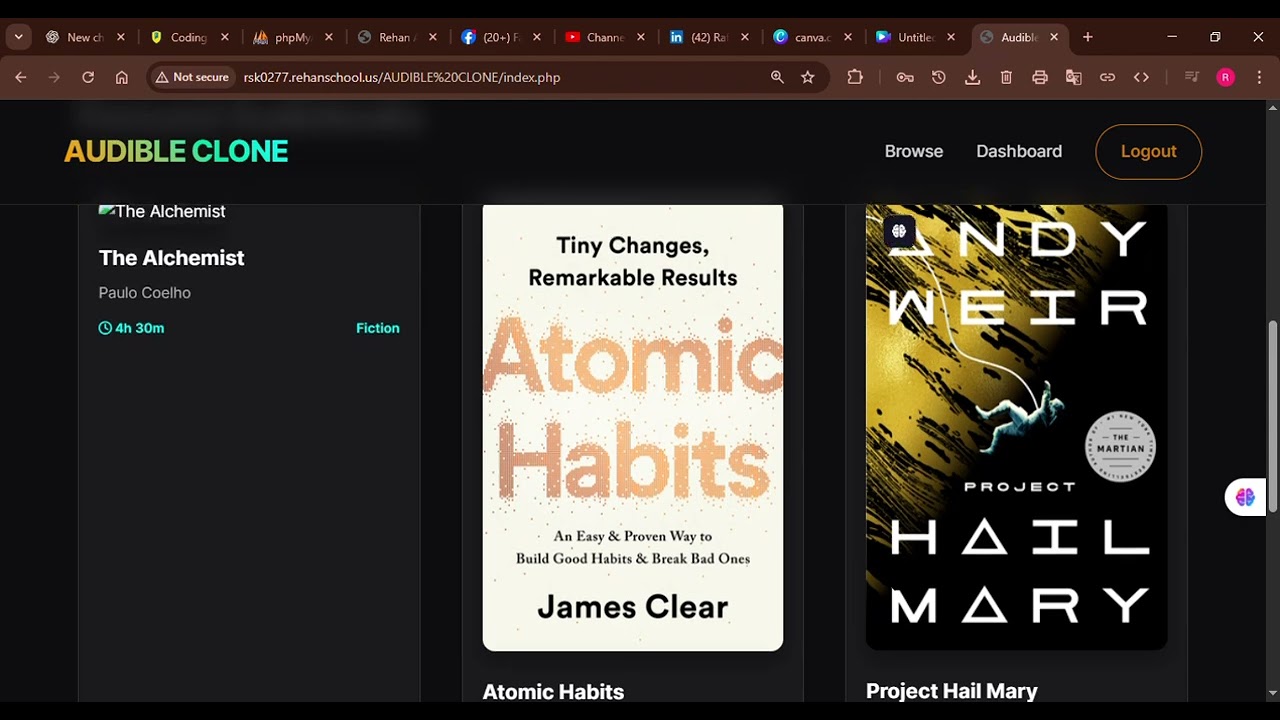Open the media control playlist icon
Viewport: 1280px width, 720px height.
click(1192, 77)
